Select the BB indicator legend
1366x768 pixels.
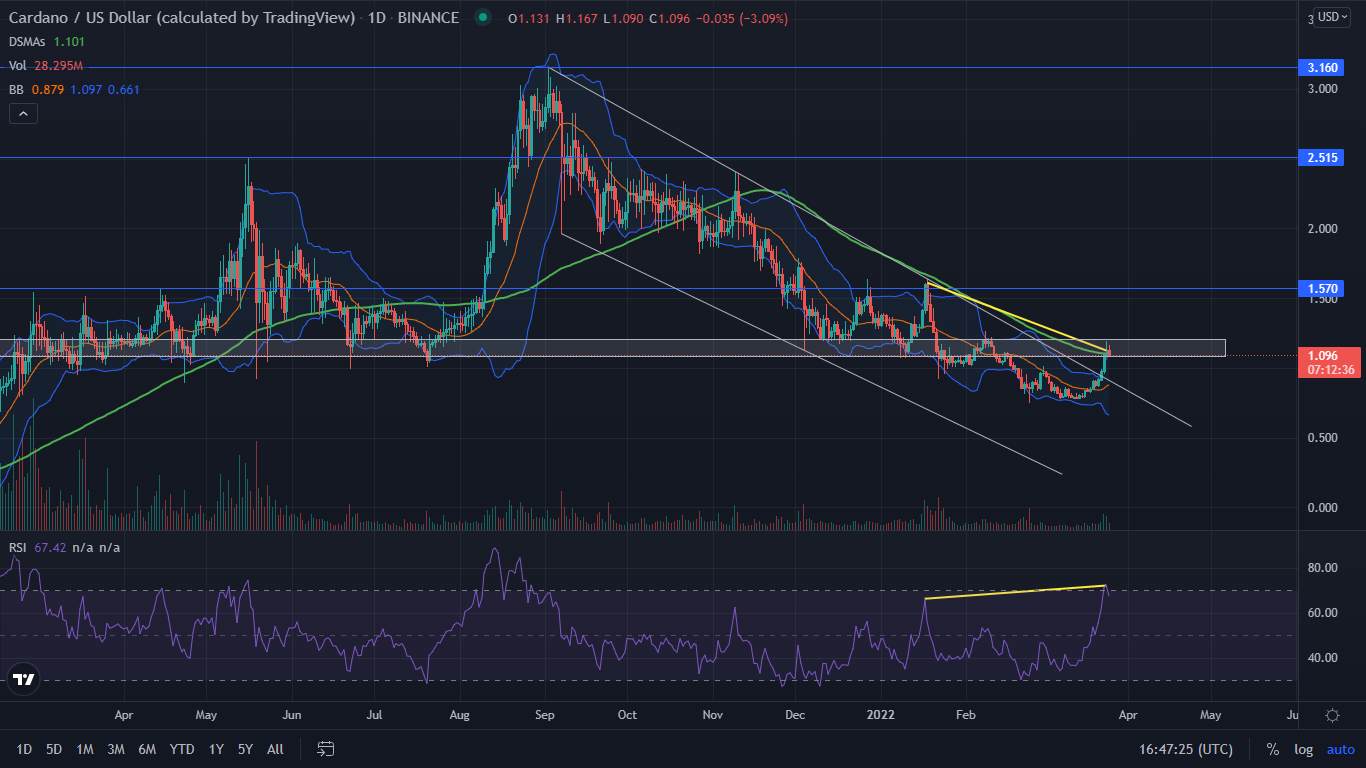tap(17, 89)
